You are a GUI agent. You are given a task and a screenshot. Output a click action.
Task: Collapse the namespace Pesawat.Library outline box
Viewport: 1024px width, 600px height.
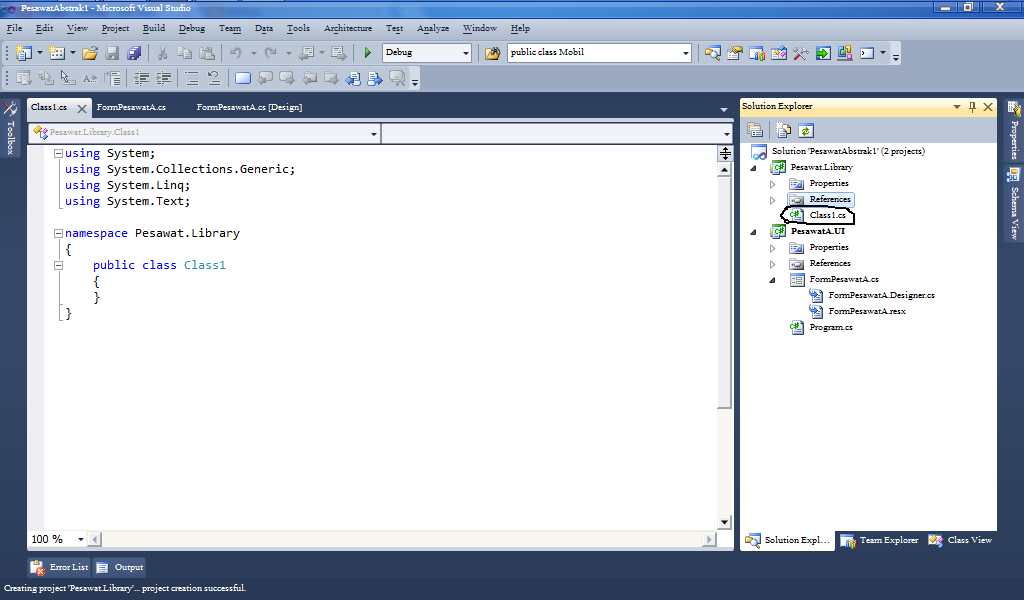(58, 233)
